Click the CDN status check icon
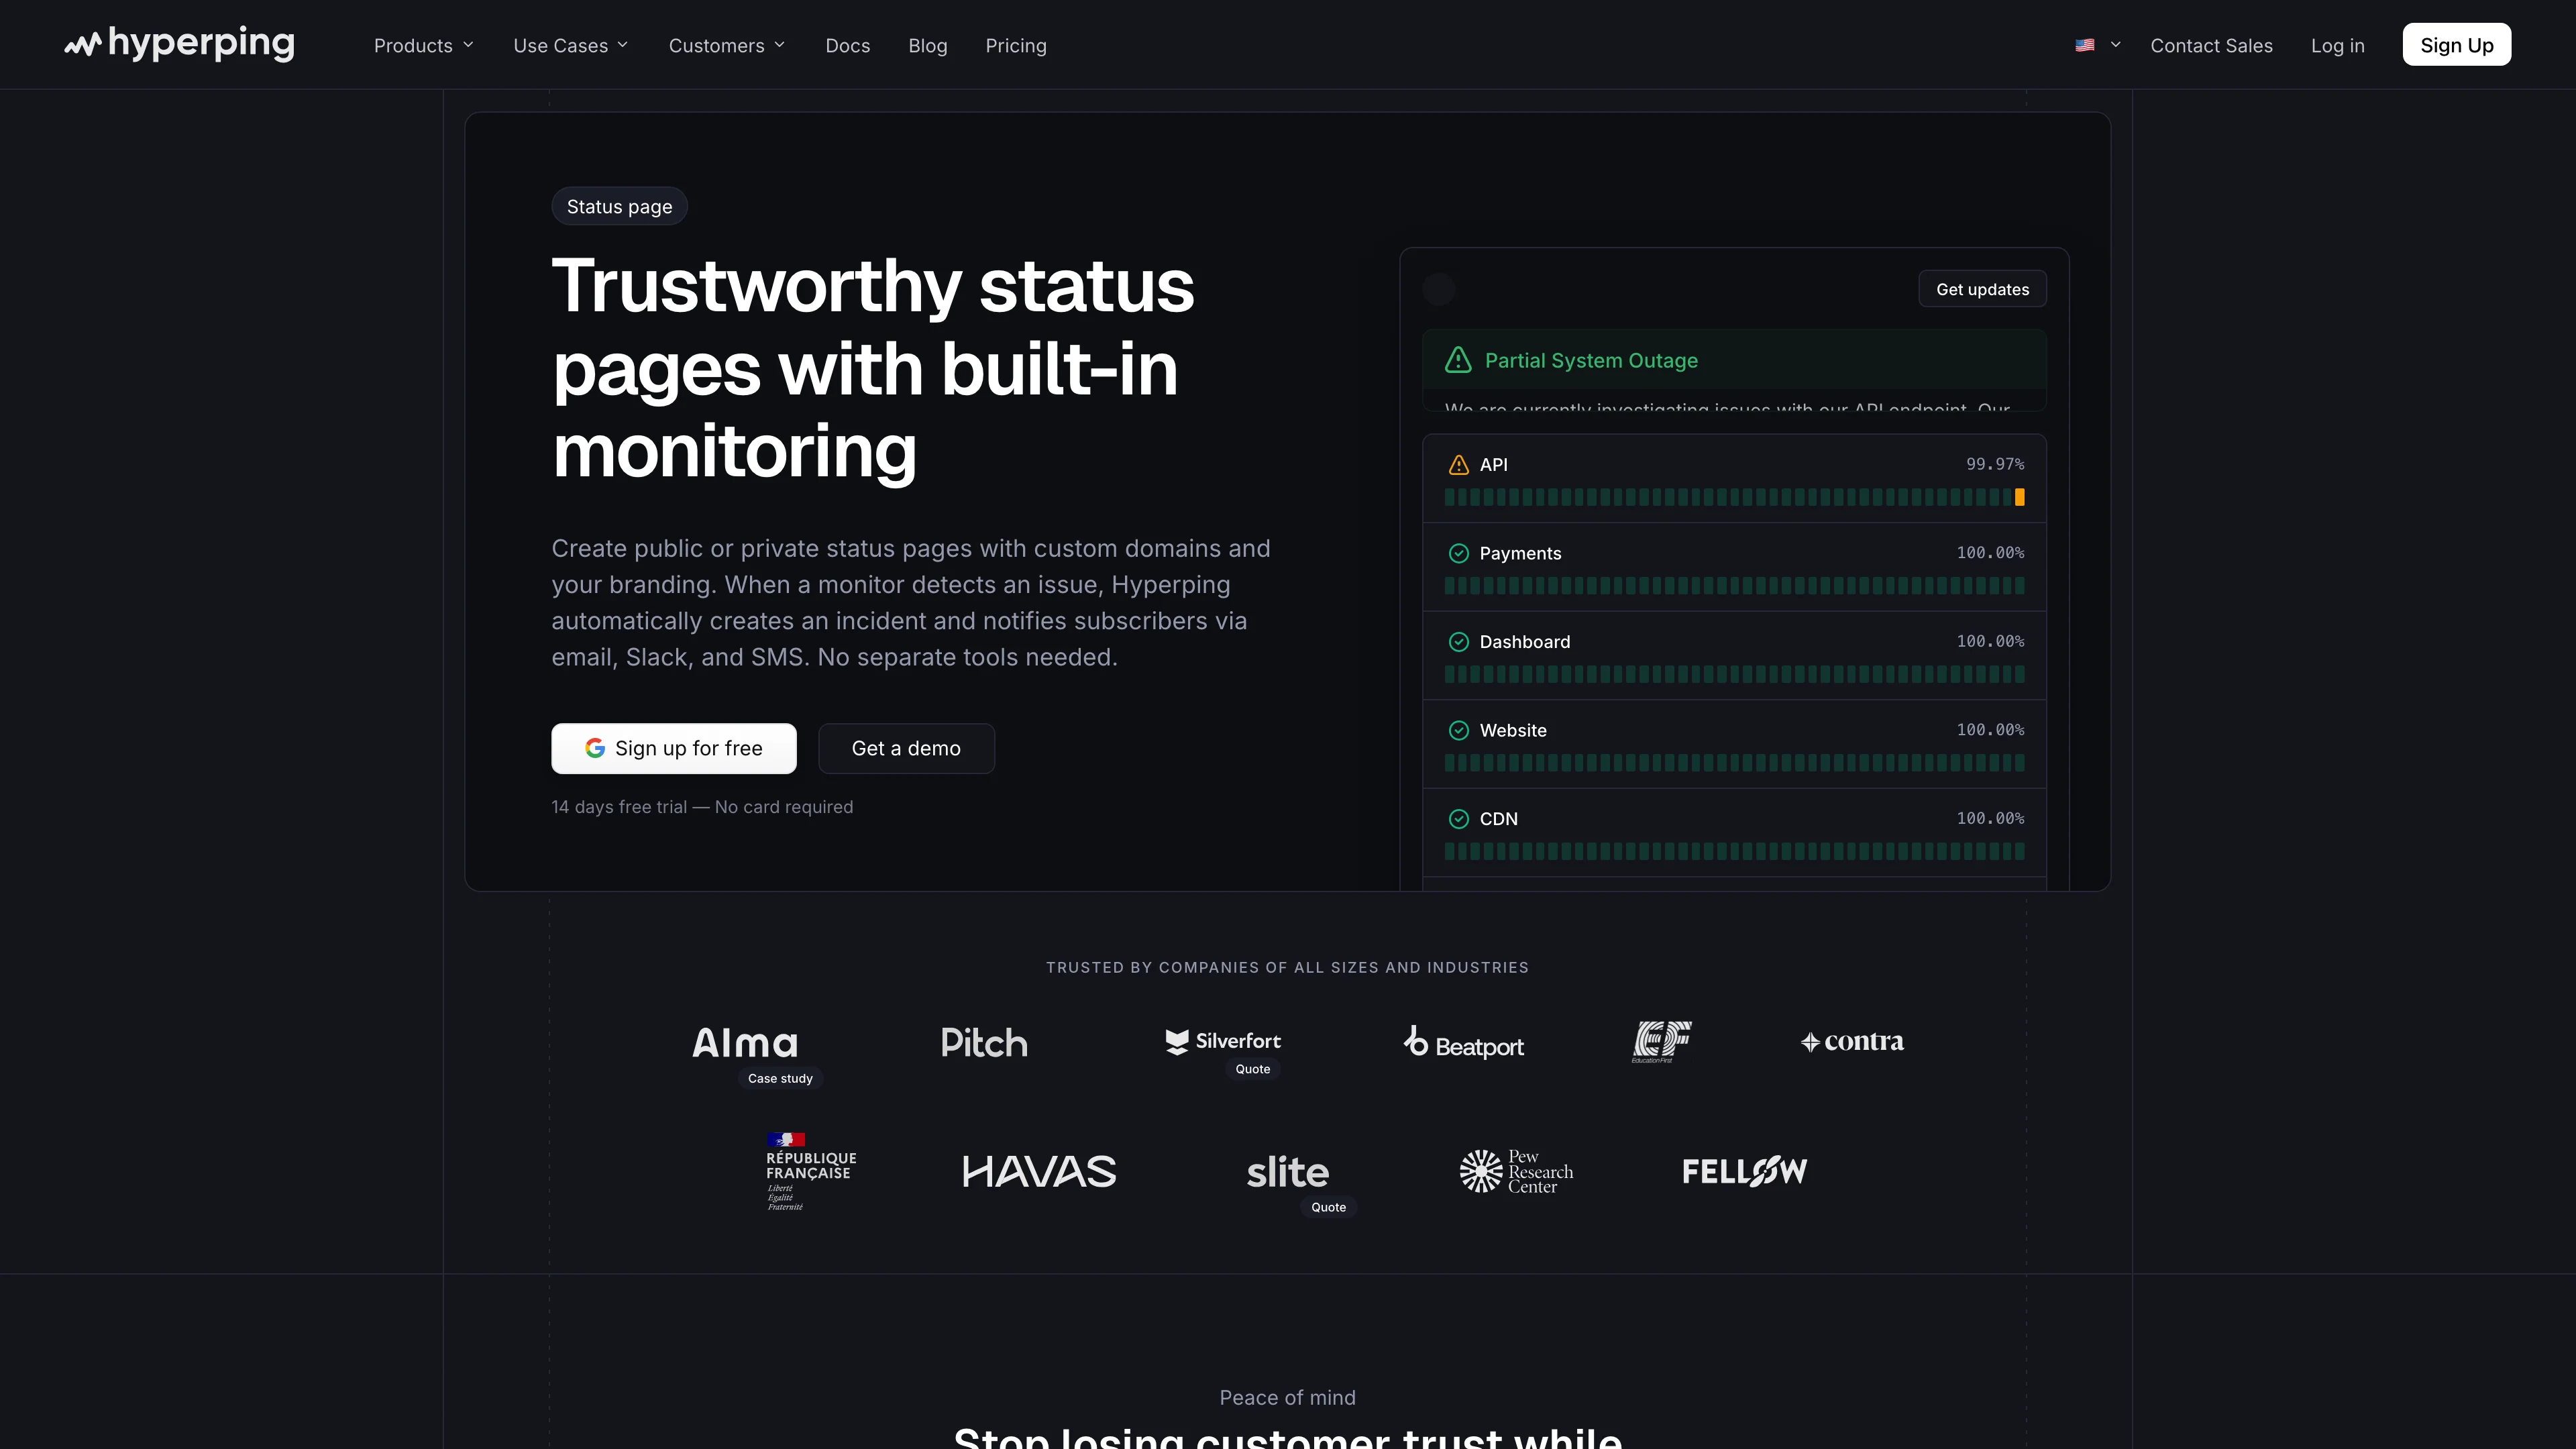 1458,819
